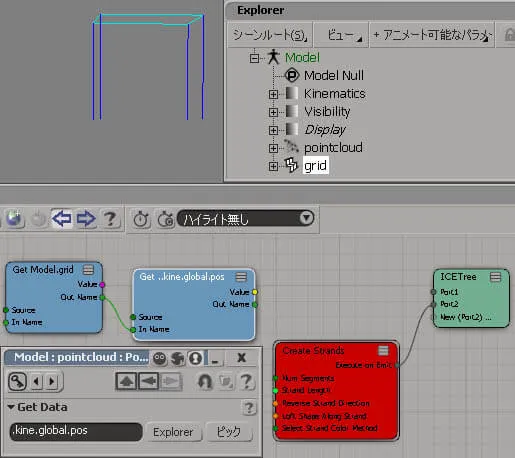515x458 pixels.
Task: Click the forward arrow in ICE toolbar
Action: pos(86,219)
